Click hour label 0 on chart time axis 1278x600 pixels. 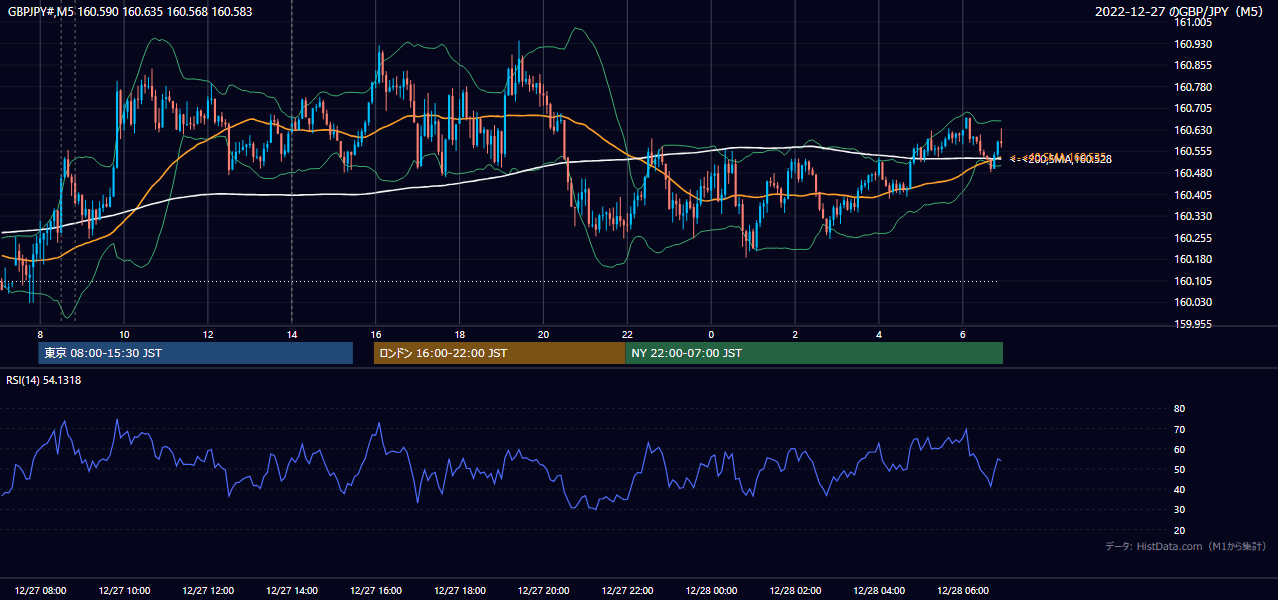711,334
